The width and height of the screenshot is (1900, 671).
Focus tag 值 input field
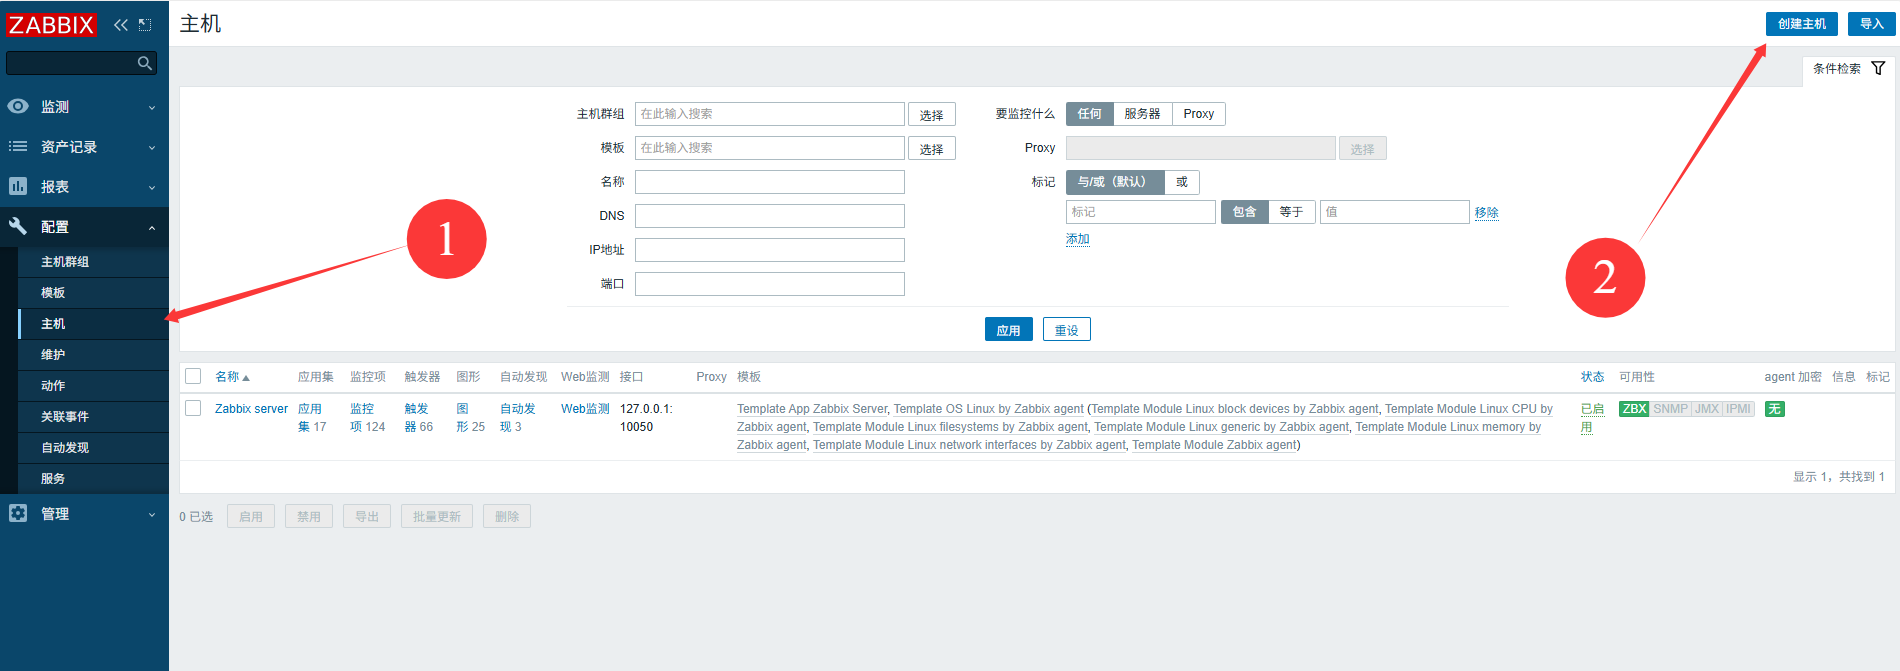[1394, 212]
